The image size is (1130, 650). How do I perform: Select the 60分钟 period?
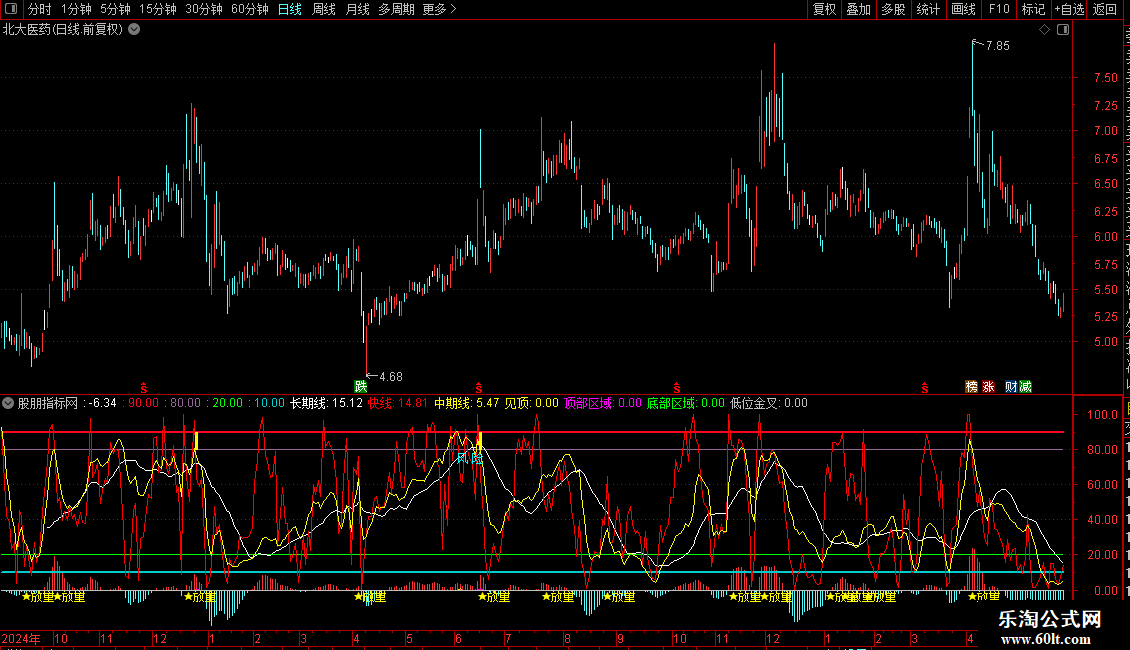pos(249,9)
